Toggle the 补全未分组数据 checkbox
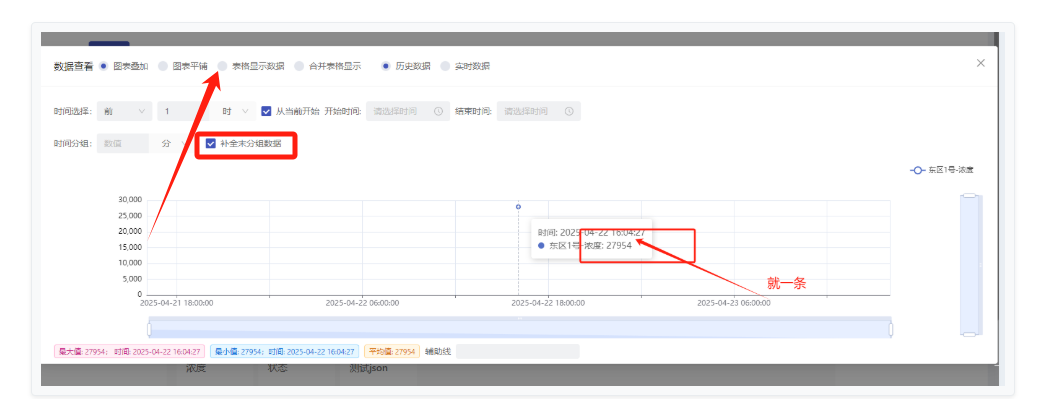1054x399 pixels. coord(211,143)
